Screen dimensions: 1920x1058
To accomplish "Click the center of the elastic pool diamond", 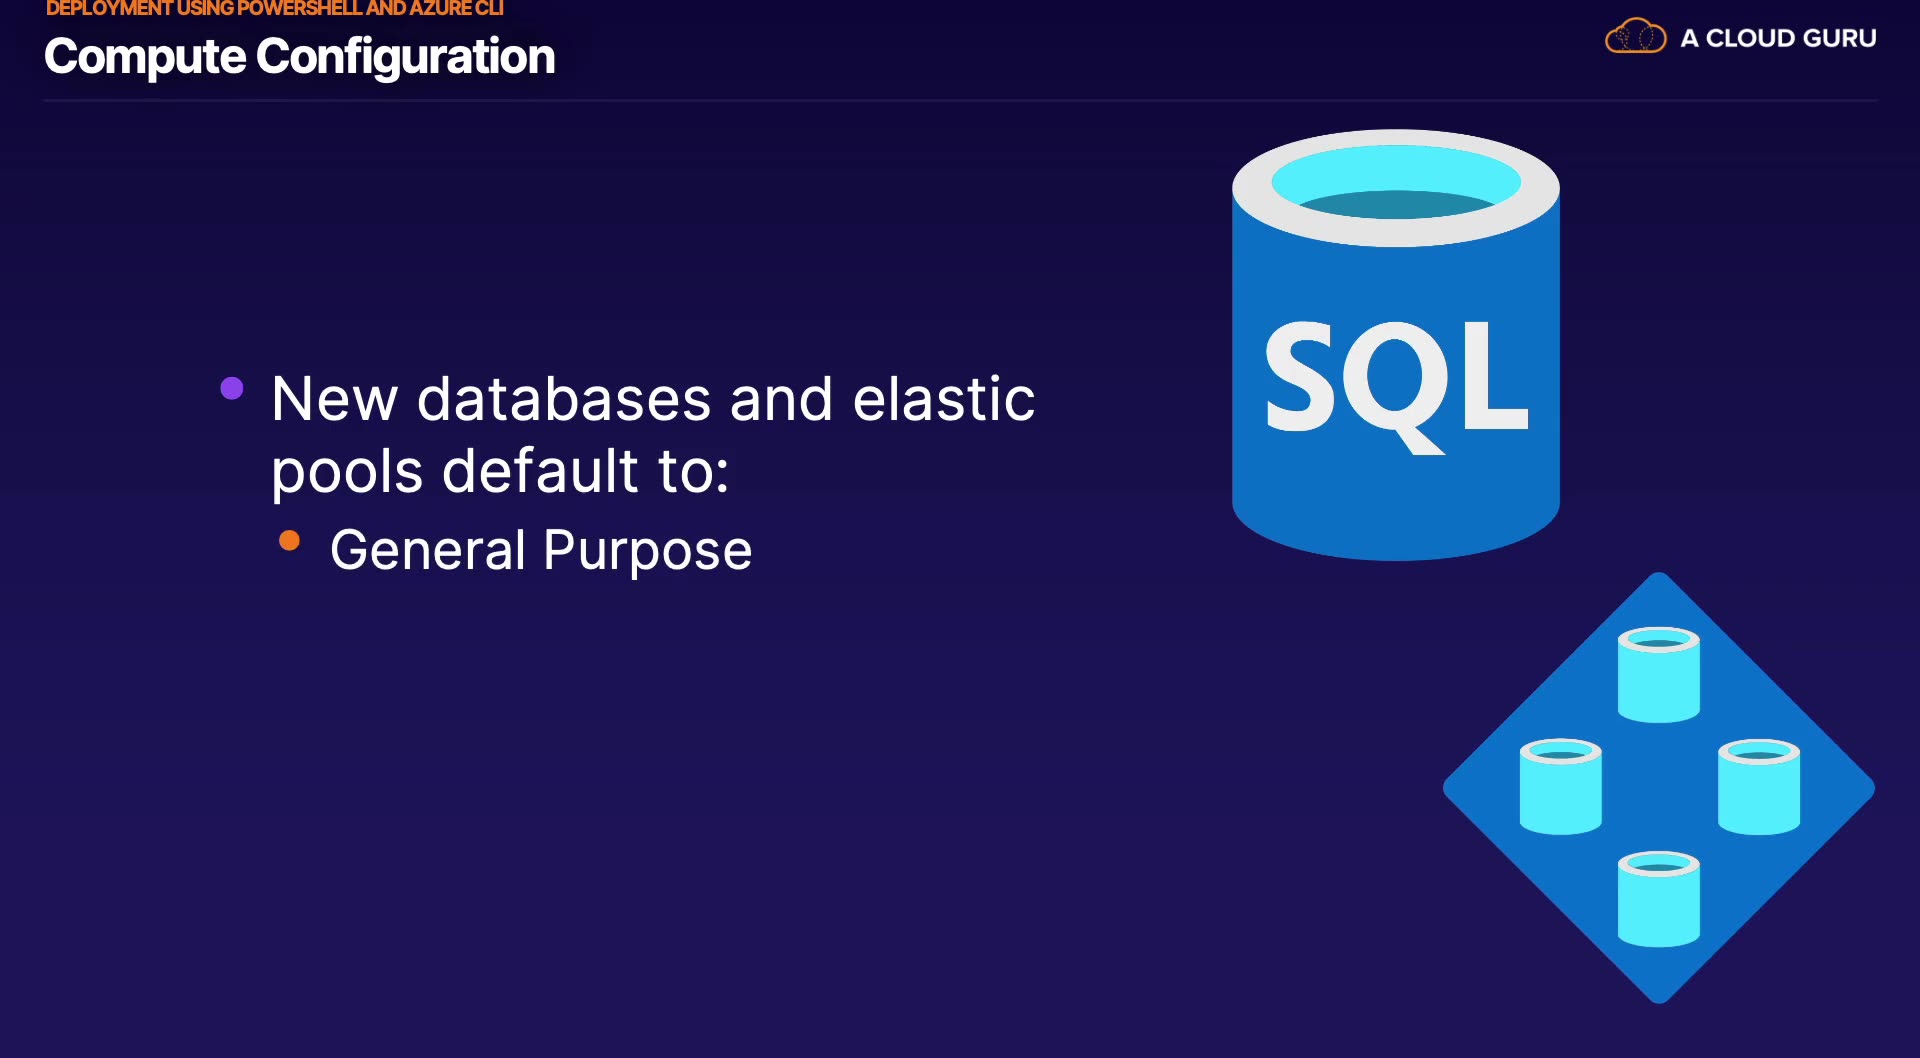I will point(1659,788).
